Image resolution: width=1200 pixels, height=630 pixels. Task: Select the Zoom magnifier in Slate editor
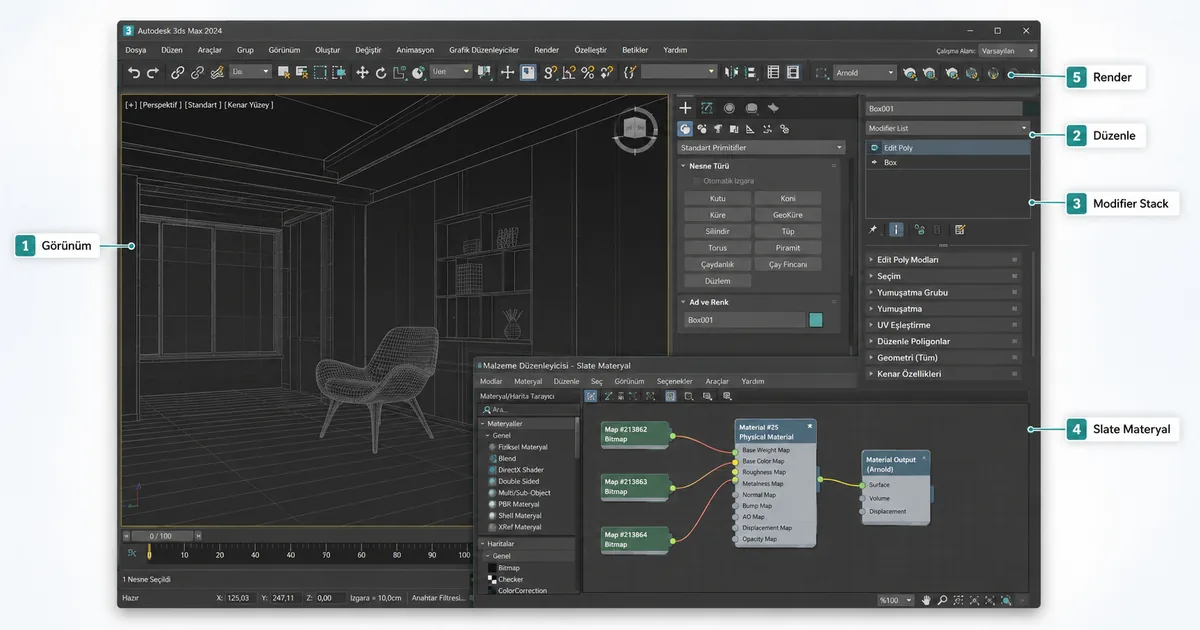pos(942,600)
